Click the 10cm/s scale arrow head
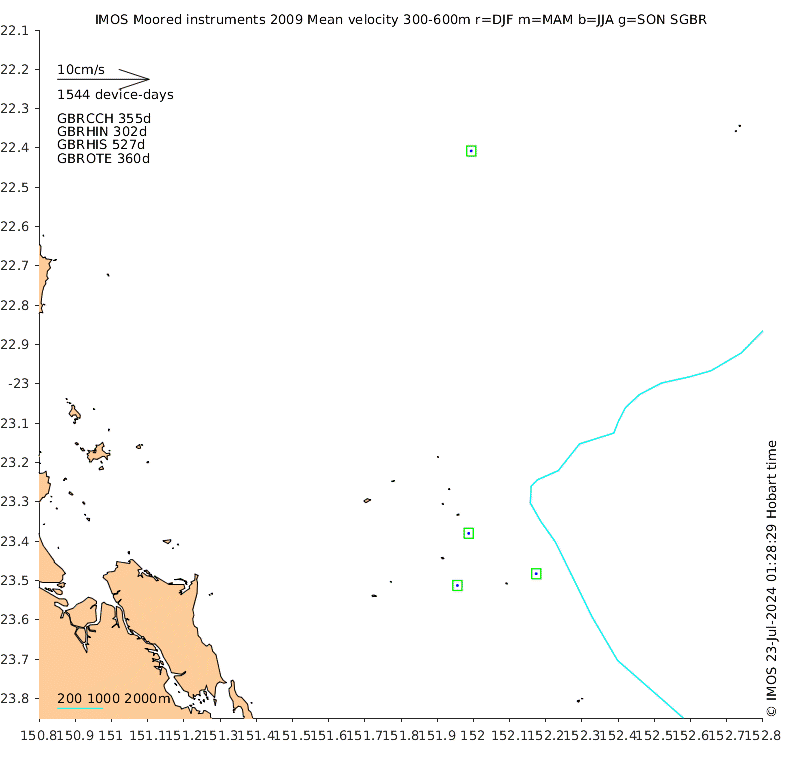 point(135,79)
